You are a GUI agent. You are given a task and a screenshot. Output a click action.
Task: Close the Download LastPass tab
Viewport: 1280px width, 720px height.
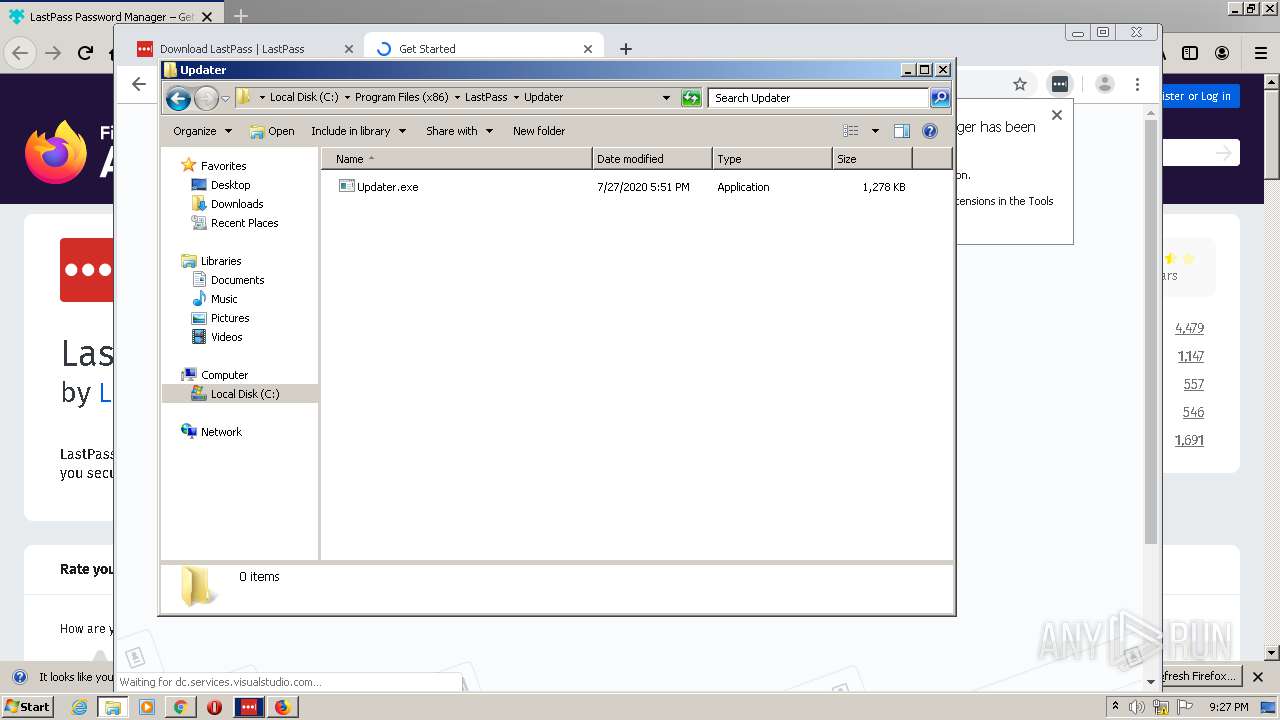click(349, 49)
